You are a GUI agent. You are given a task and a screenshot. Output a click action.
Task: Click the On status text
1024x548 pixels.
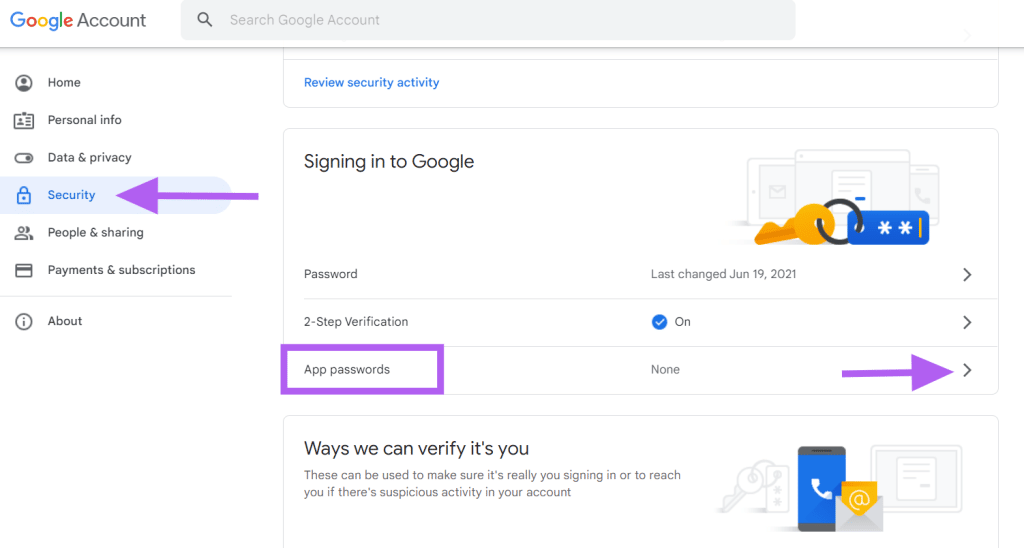(682, 322)
